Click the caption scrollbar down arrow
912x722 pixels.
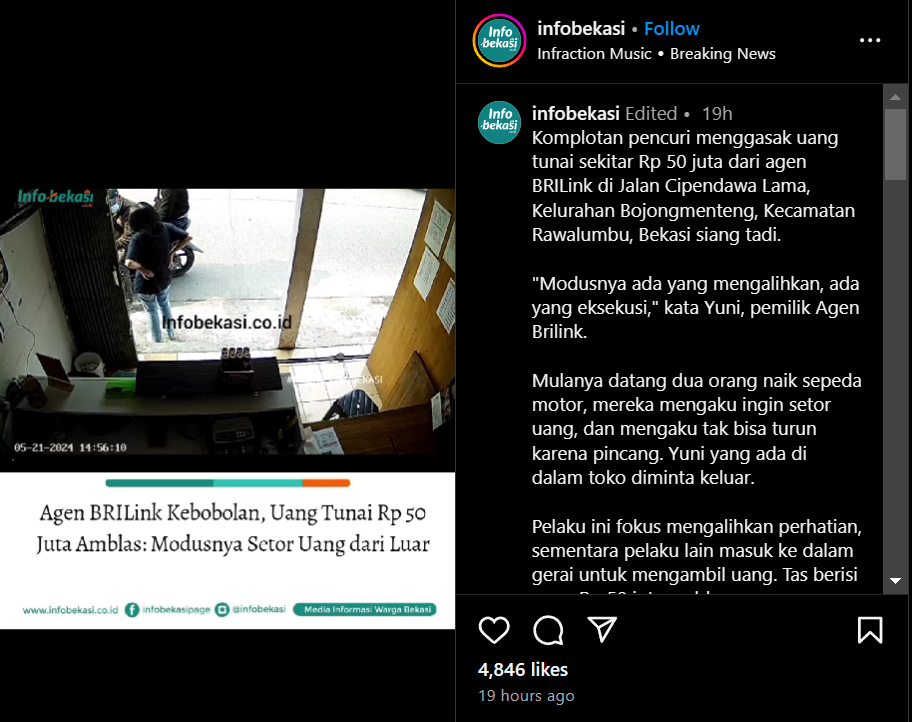tap(895, 581)
